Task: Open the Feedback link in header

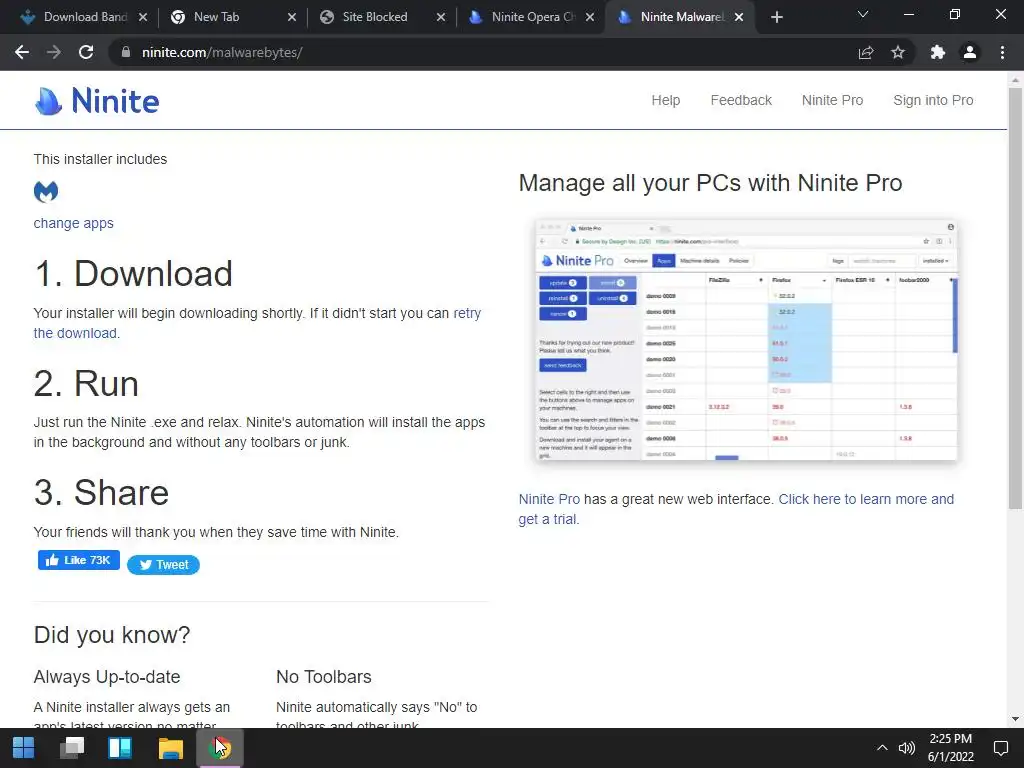Action: click(x=741, y=100)
